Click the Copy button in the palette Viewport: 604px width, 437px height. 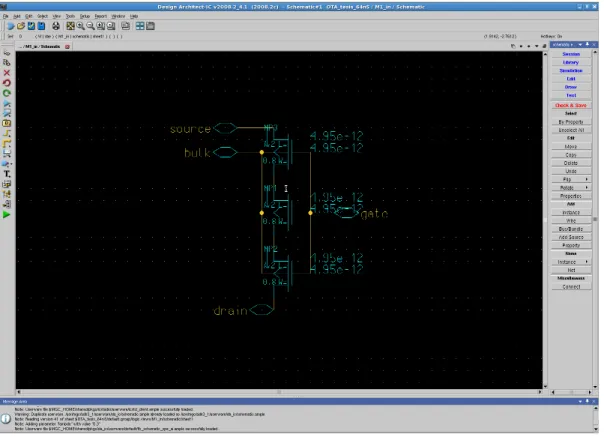click(571, 155)
